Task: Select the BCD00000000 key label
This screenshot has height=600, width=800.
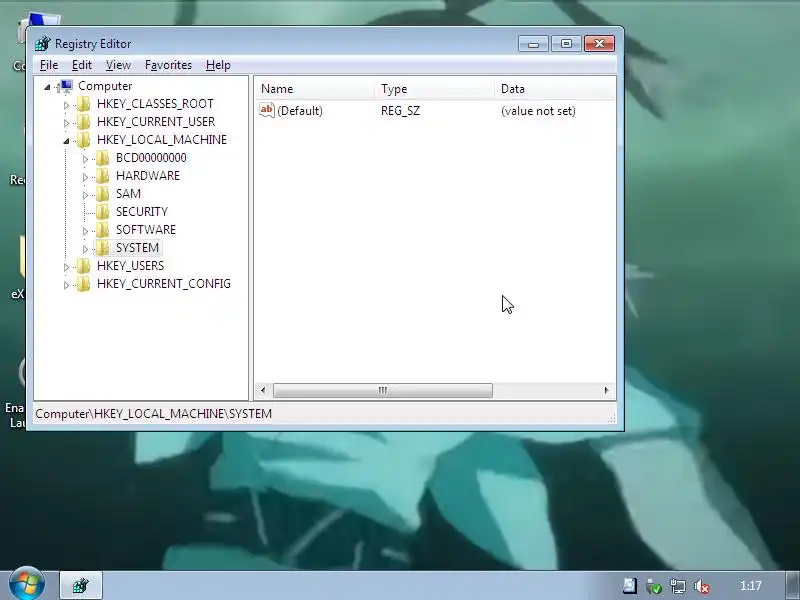Action: tap(151, 158)
